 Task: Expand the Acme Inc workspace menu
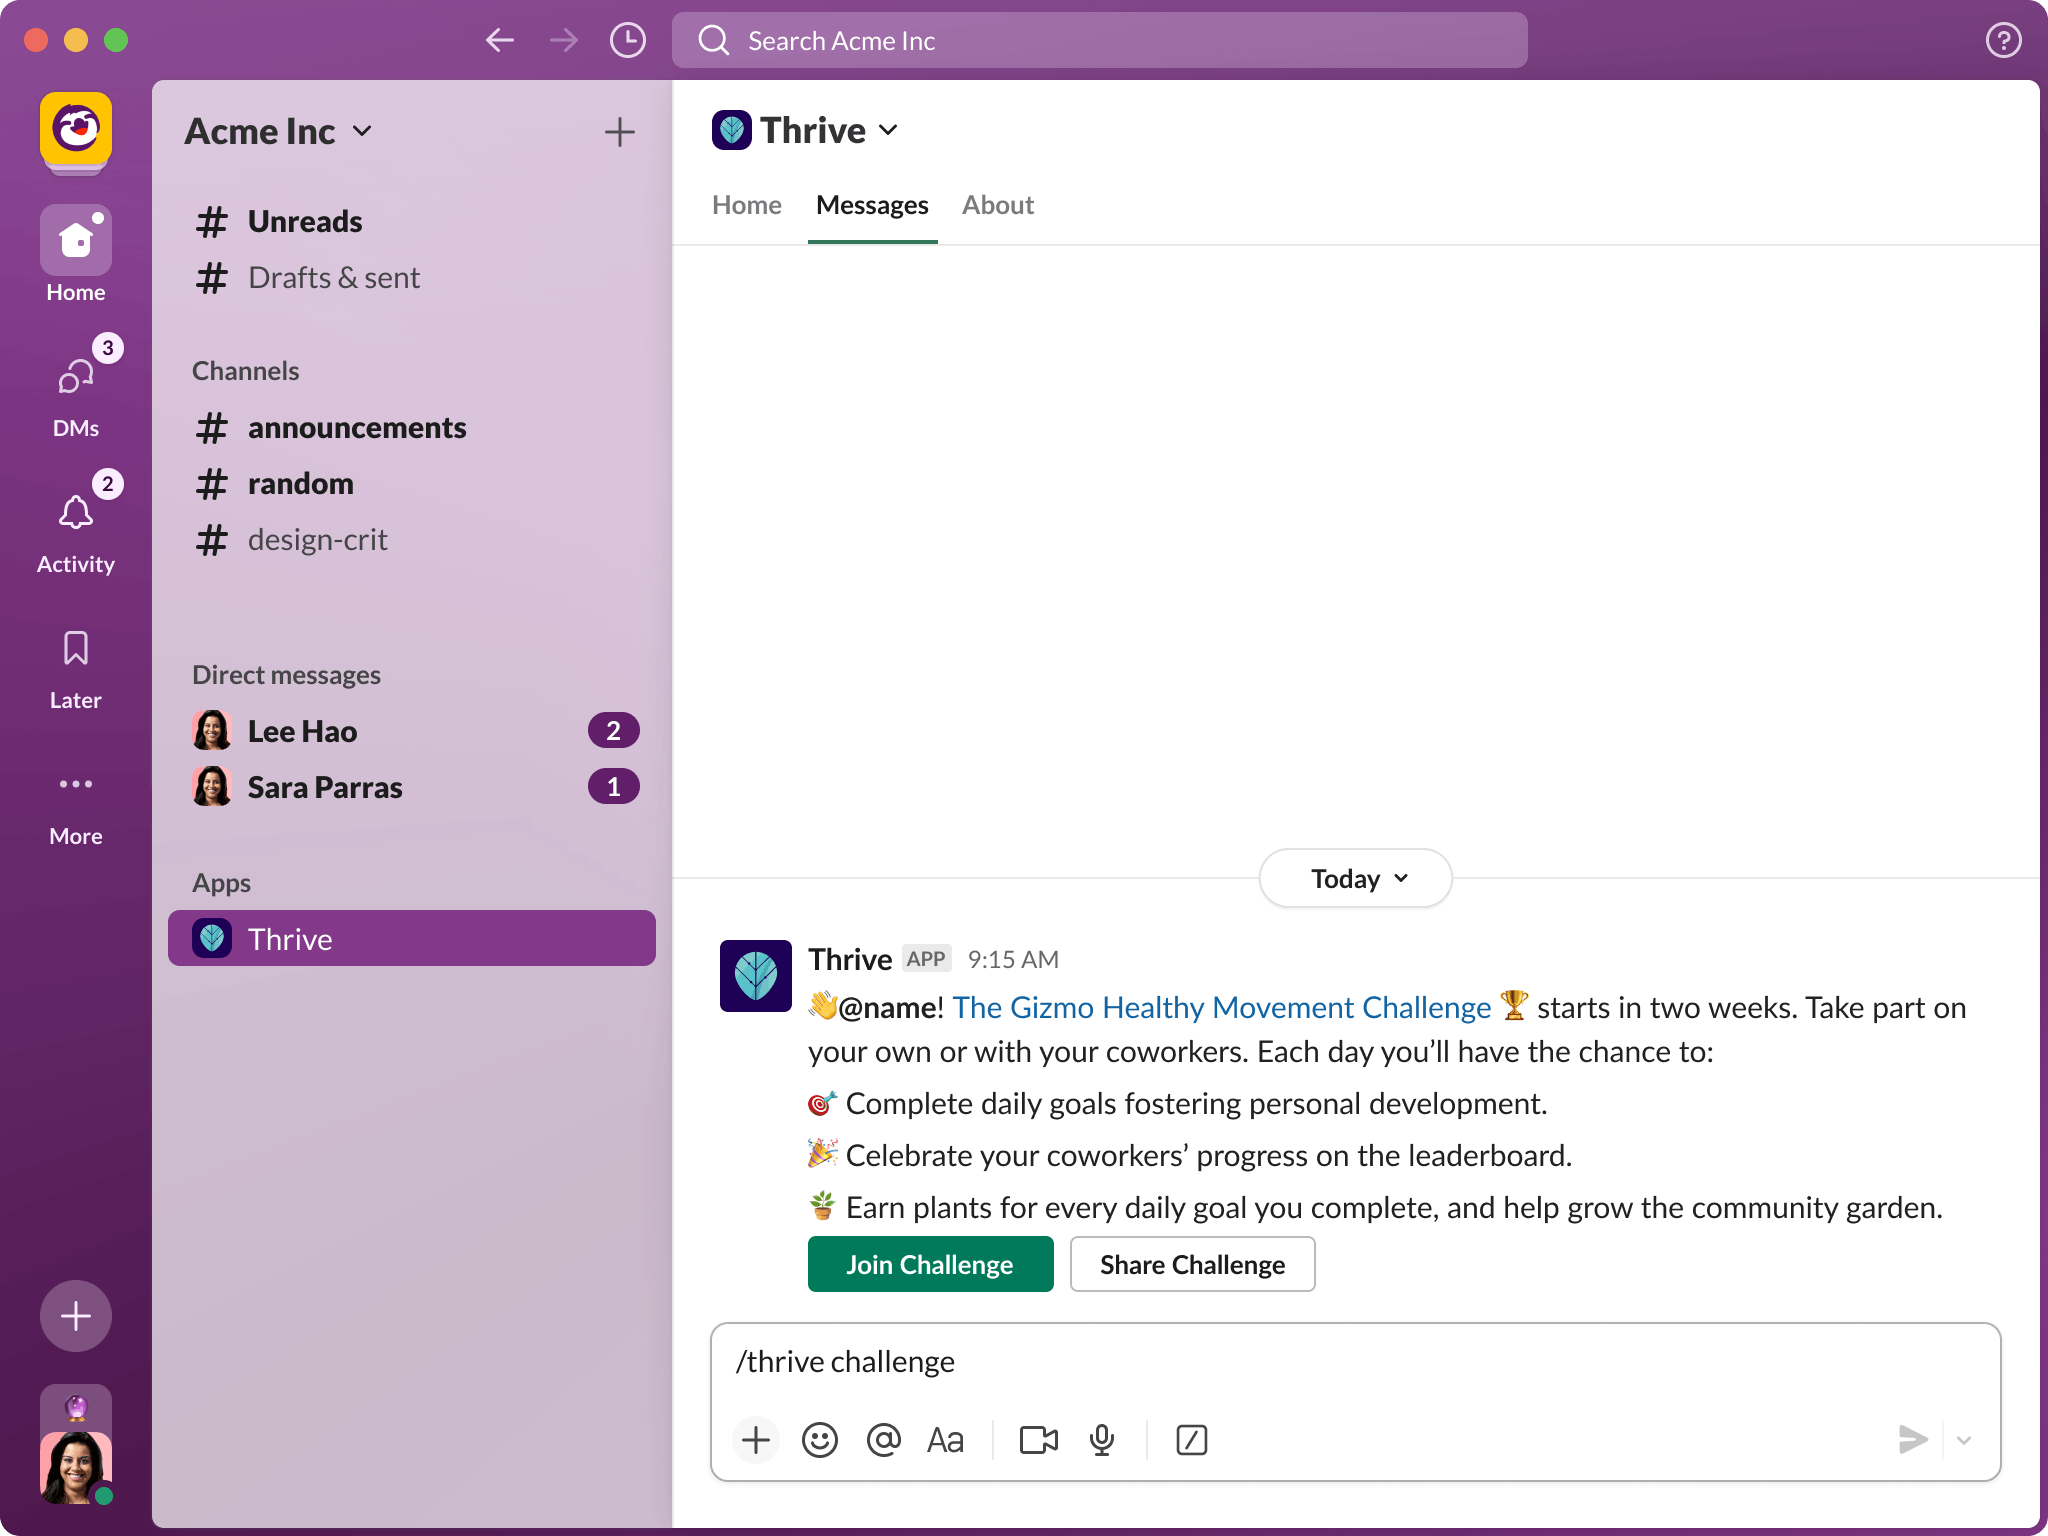(x=279, y=132)
